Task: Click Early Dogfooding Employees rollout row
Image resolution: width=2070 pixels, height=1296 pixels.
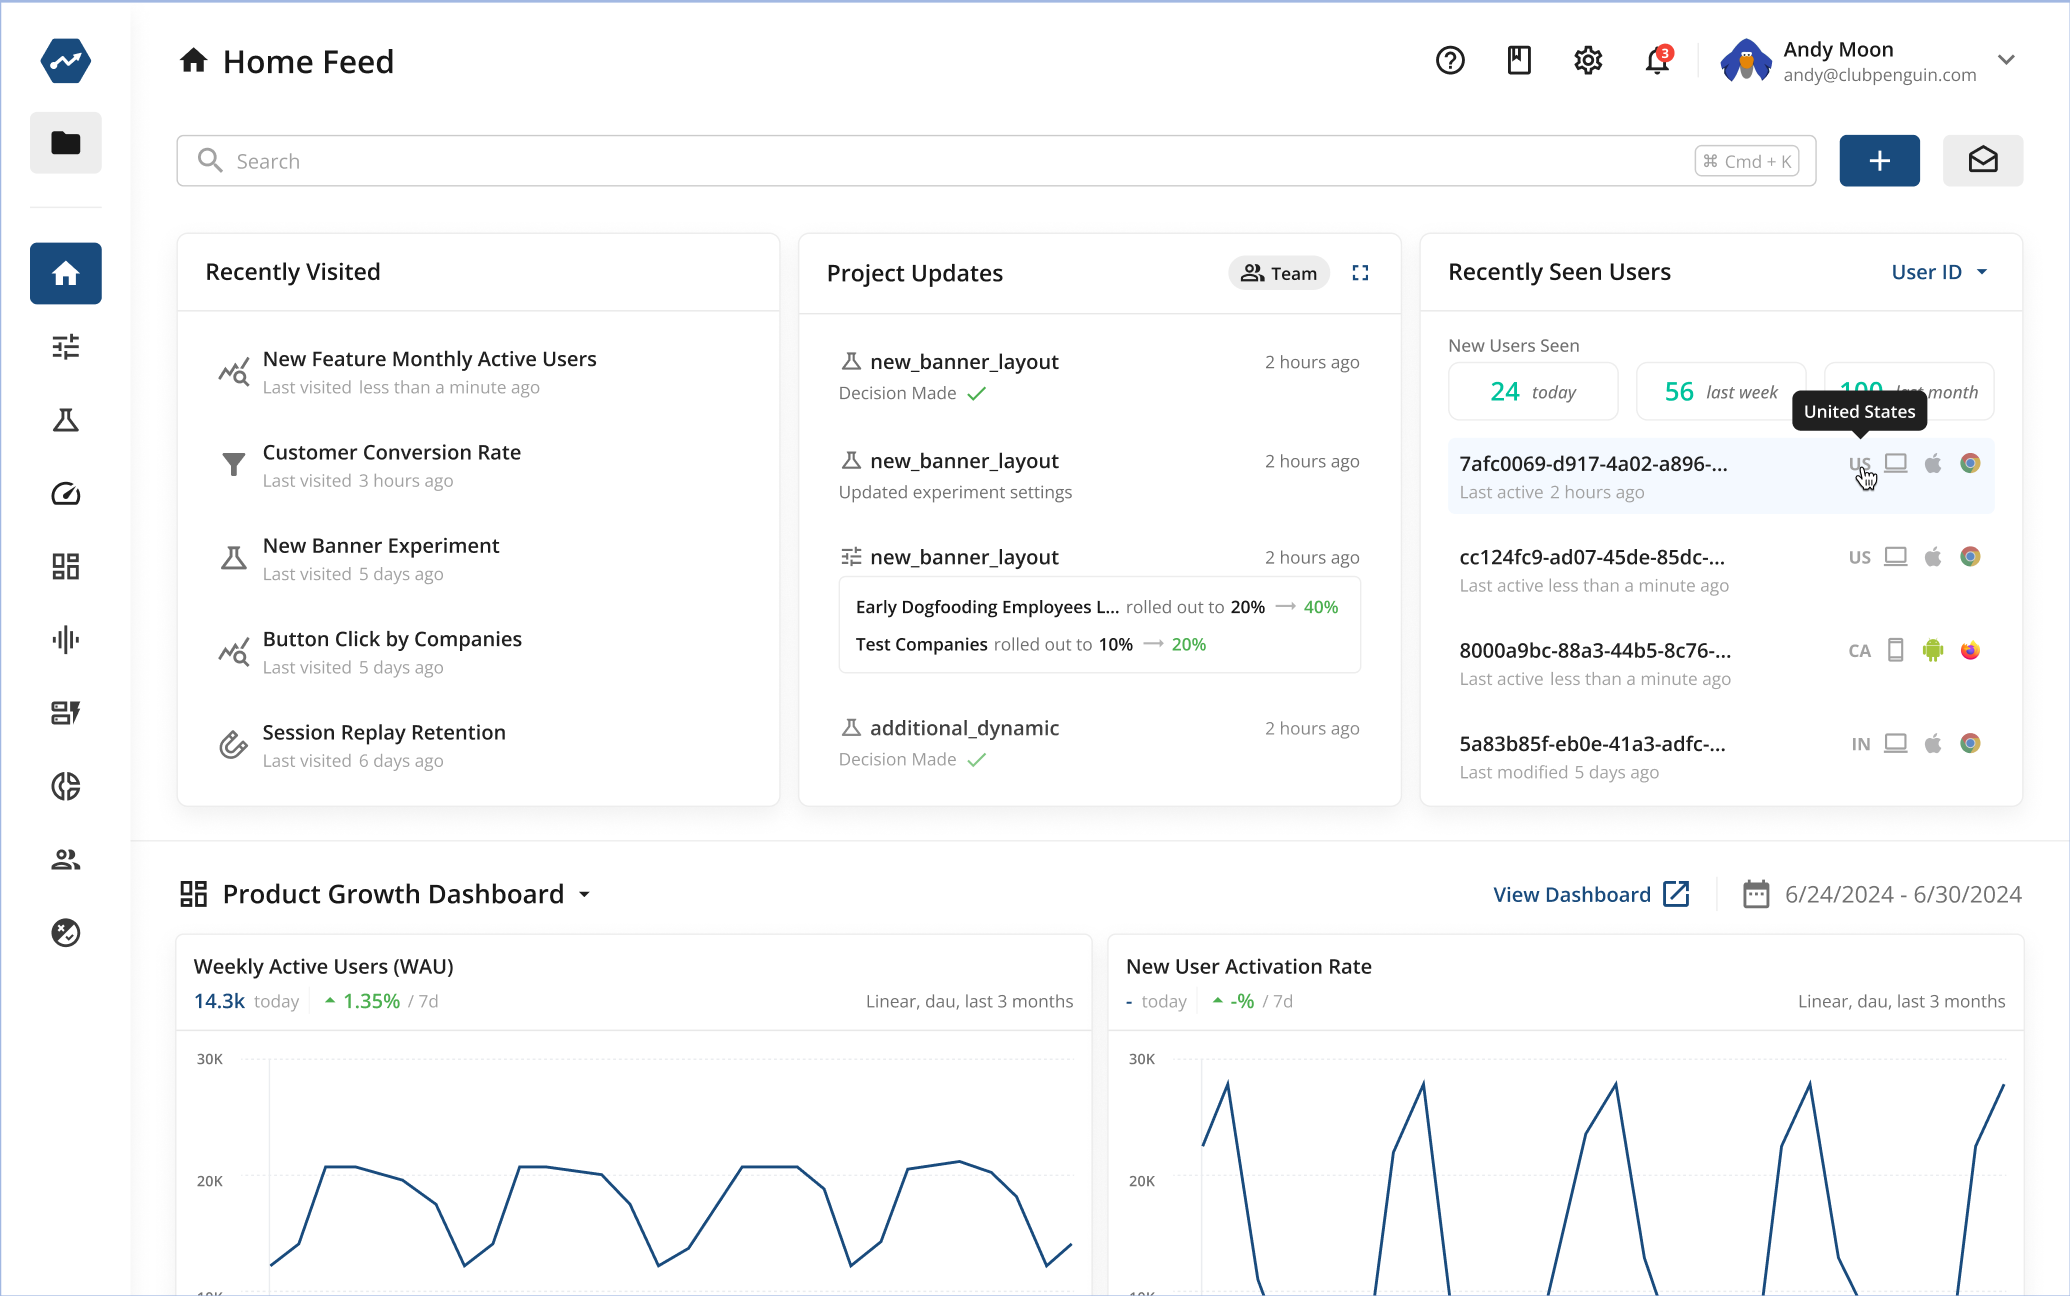Action: tap(1097, 607)
